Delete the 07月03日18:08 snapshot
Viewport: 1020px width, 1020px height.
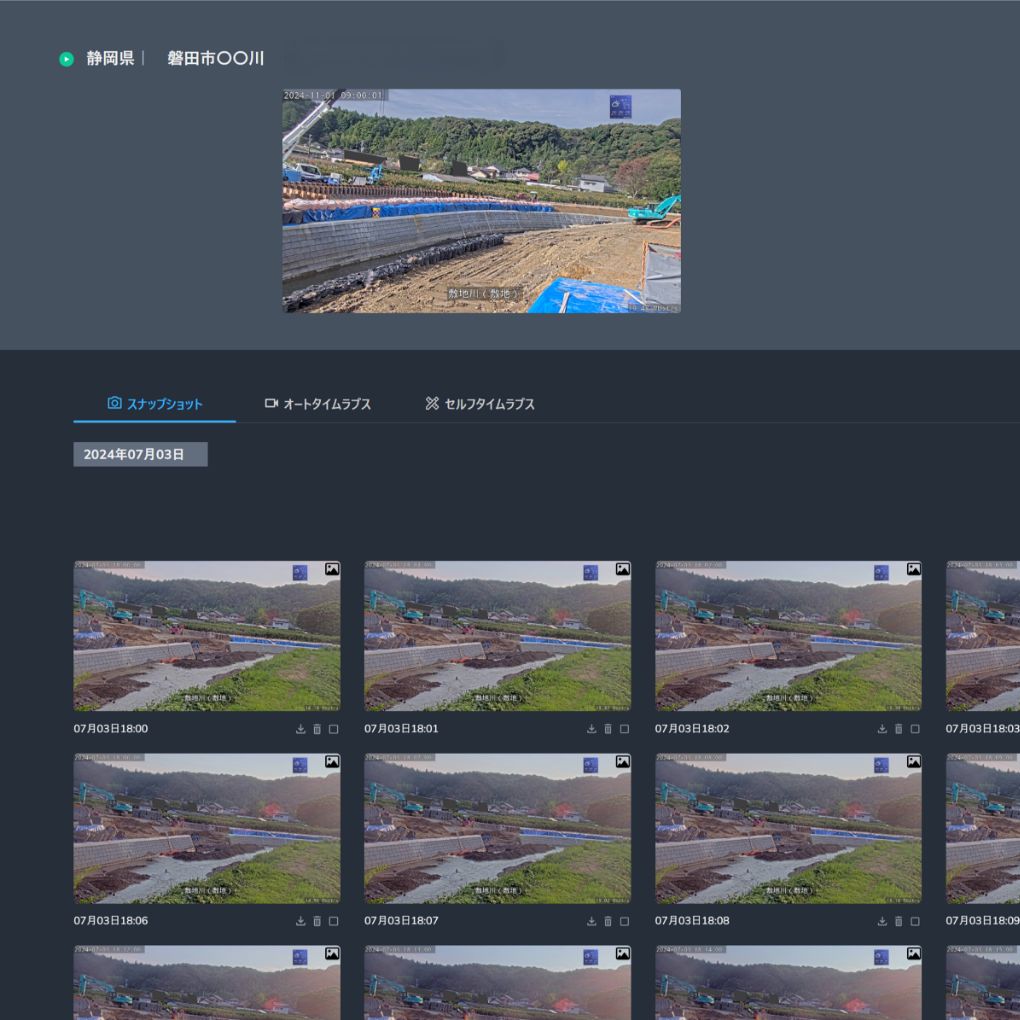pyautogui.click(x=899, y=921)
